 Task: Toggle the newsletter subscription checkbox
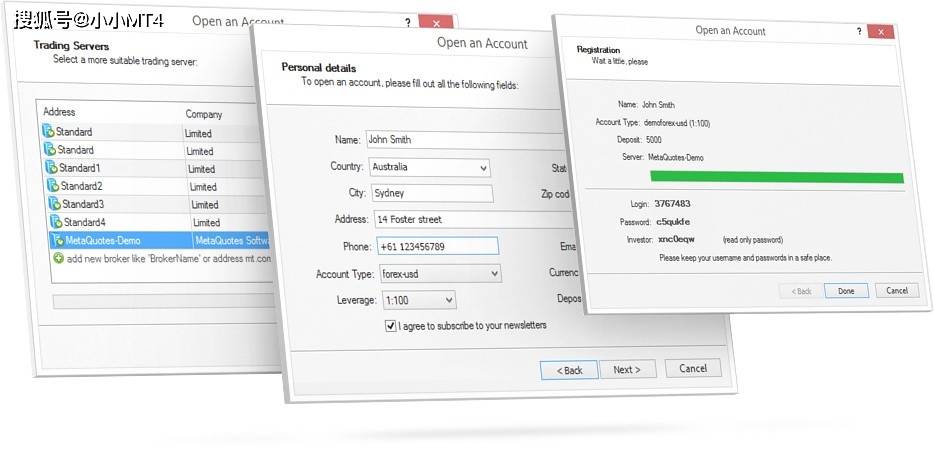(x=391, y=326)
